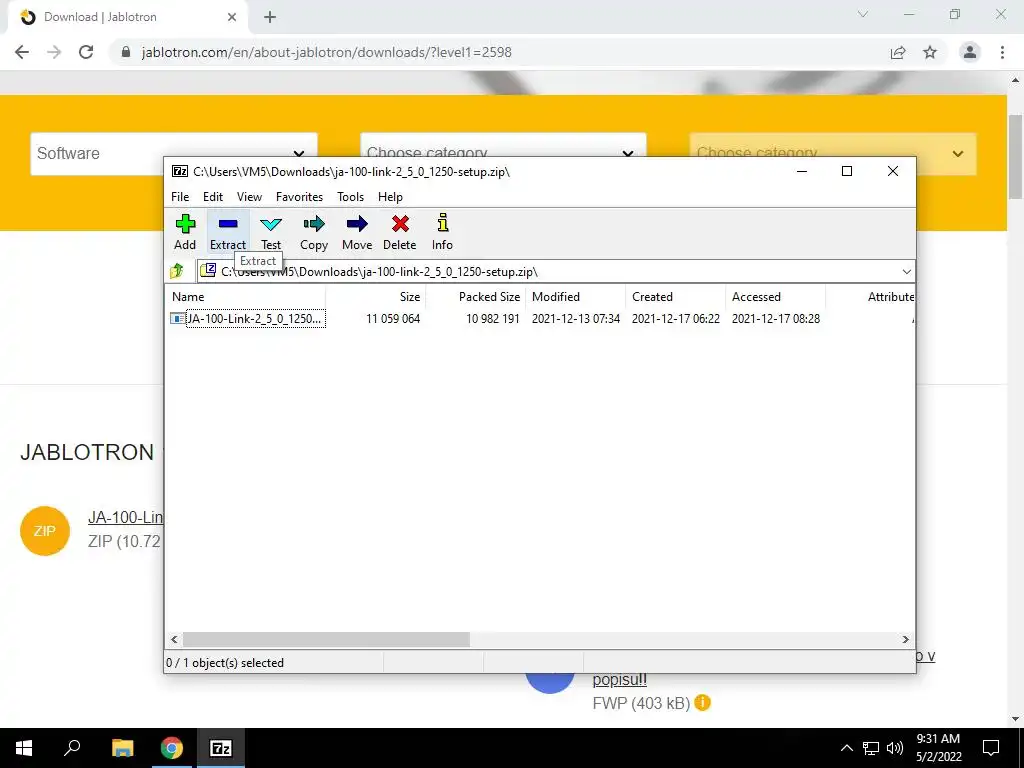Viewport: 1024px width, 768px height.
Task: Open the middle Choose category dropdown
Action: [x=503, y=146]
